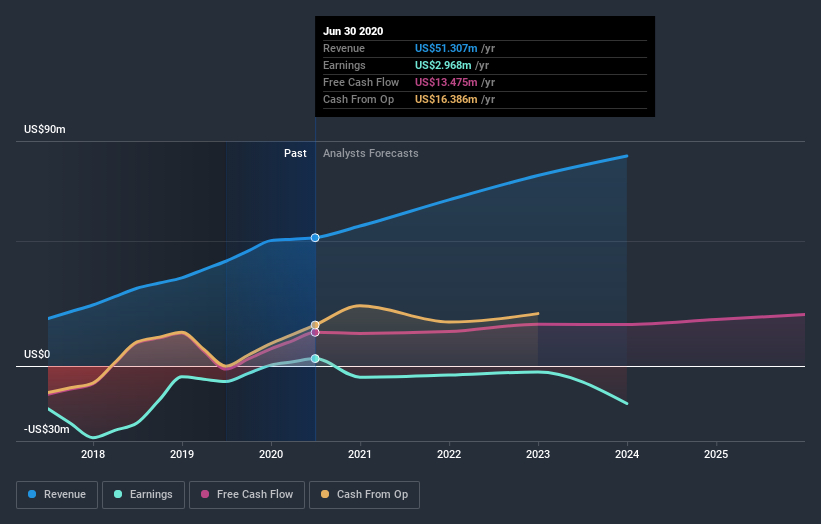Click the US$0 y-axis label

pos(37,354)
